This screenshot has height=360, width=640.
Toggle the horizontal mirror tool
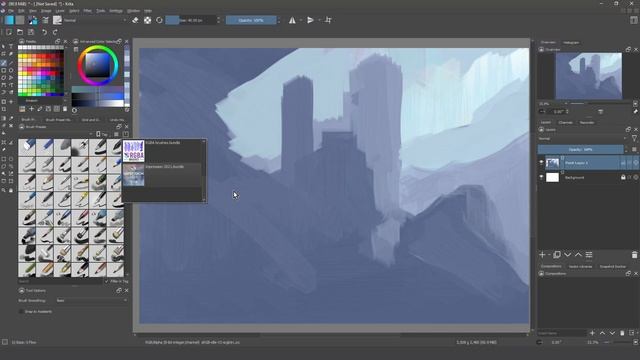pos(292,20)
